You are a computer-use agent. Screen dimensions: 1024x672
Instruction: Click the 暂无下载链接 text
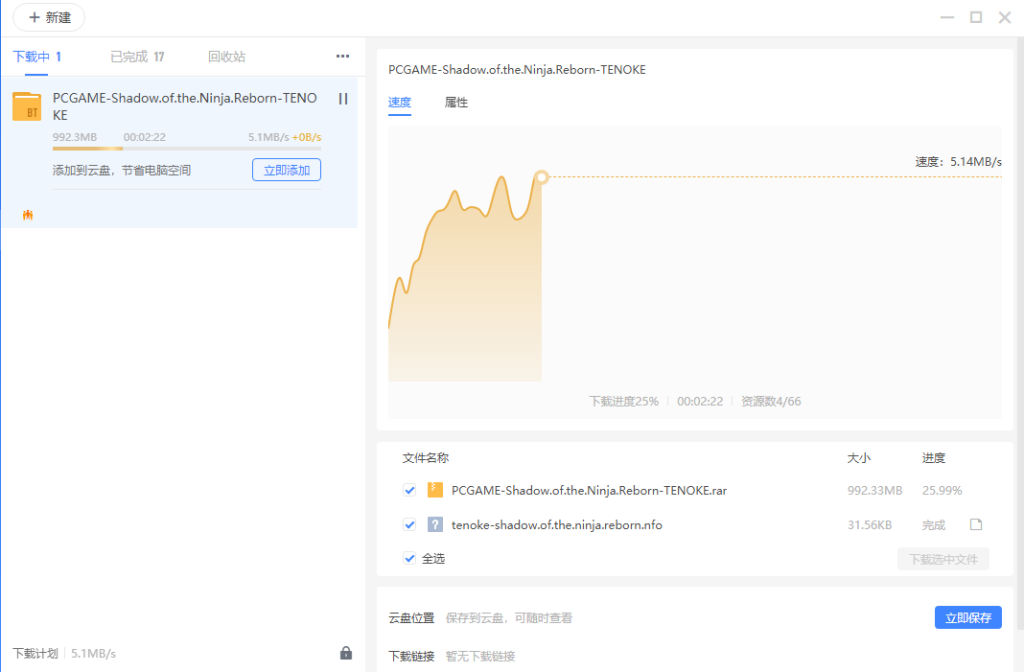480,656
